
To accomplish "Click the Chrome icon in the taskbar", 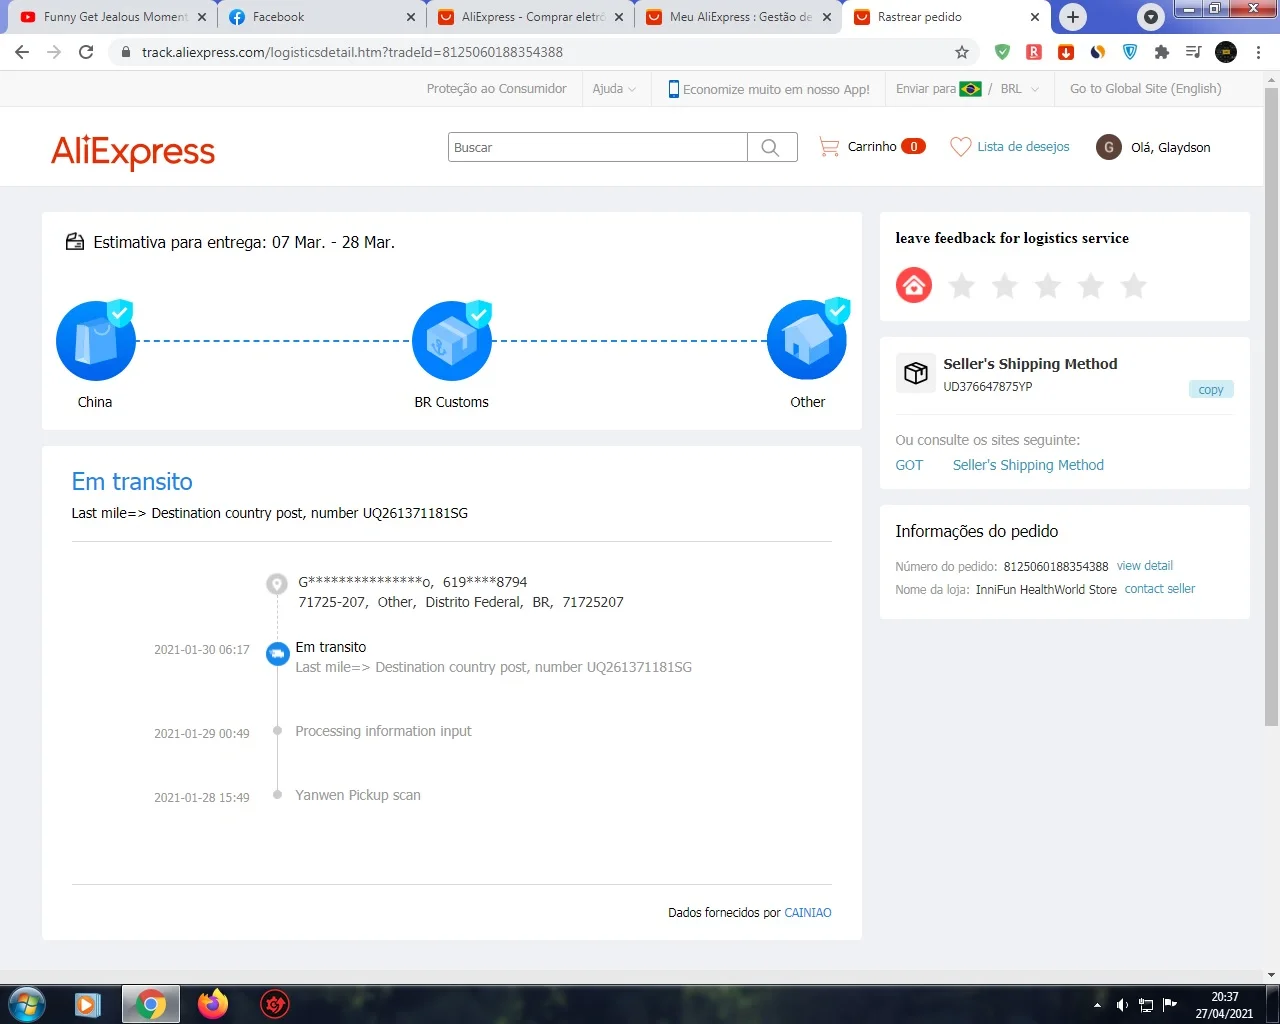I will [x=150, y=1004].
